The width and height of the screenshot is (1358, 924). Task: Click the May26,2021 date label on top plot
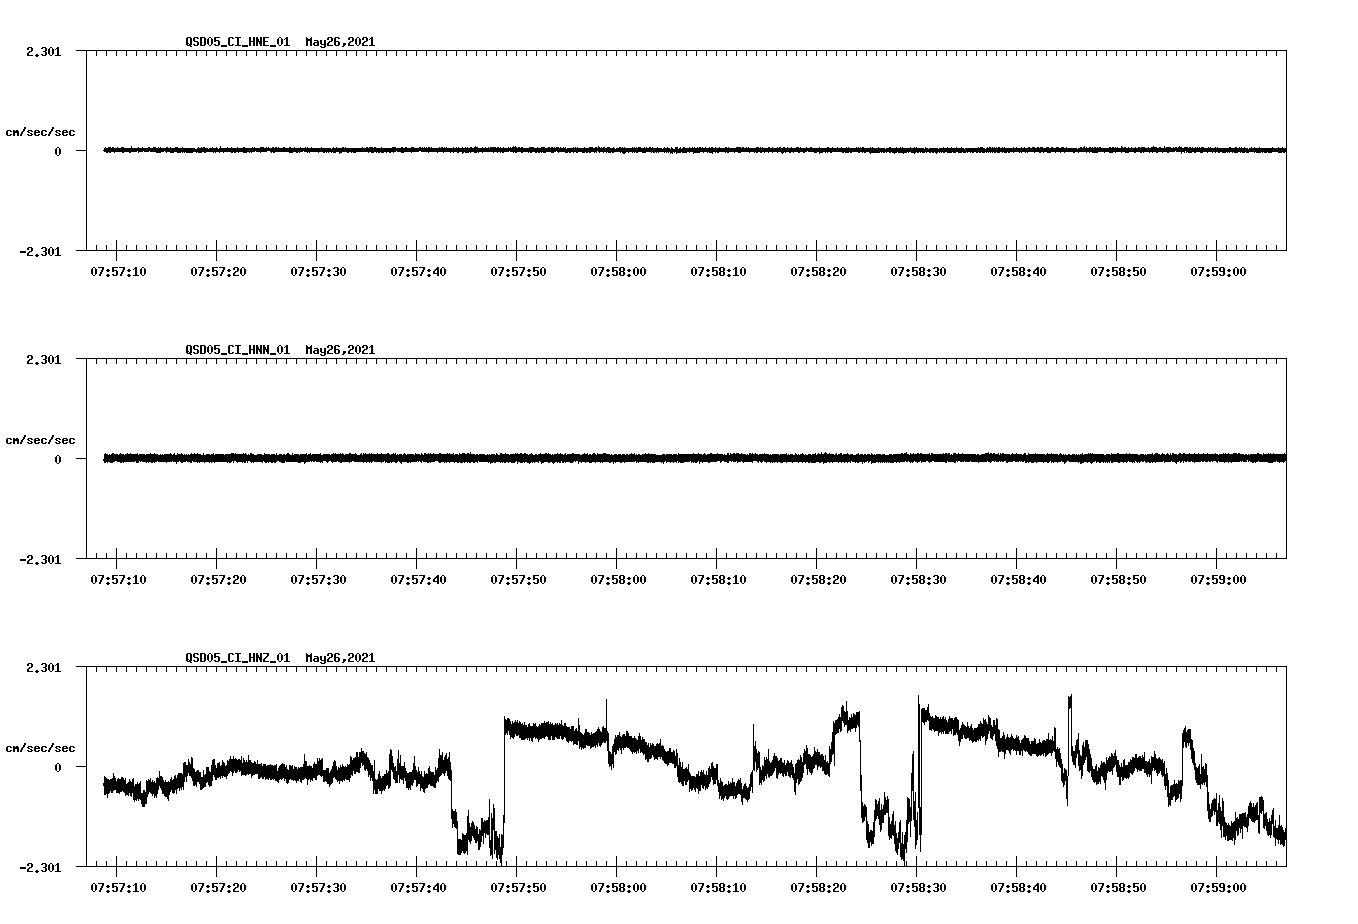pyautogui.click(x=340, y=42)
